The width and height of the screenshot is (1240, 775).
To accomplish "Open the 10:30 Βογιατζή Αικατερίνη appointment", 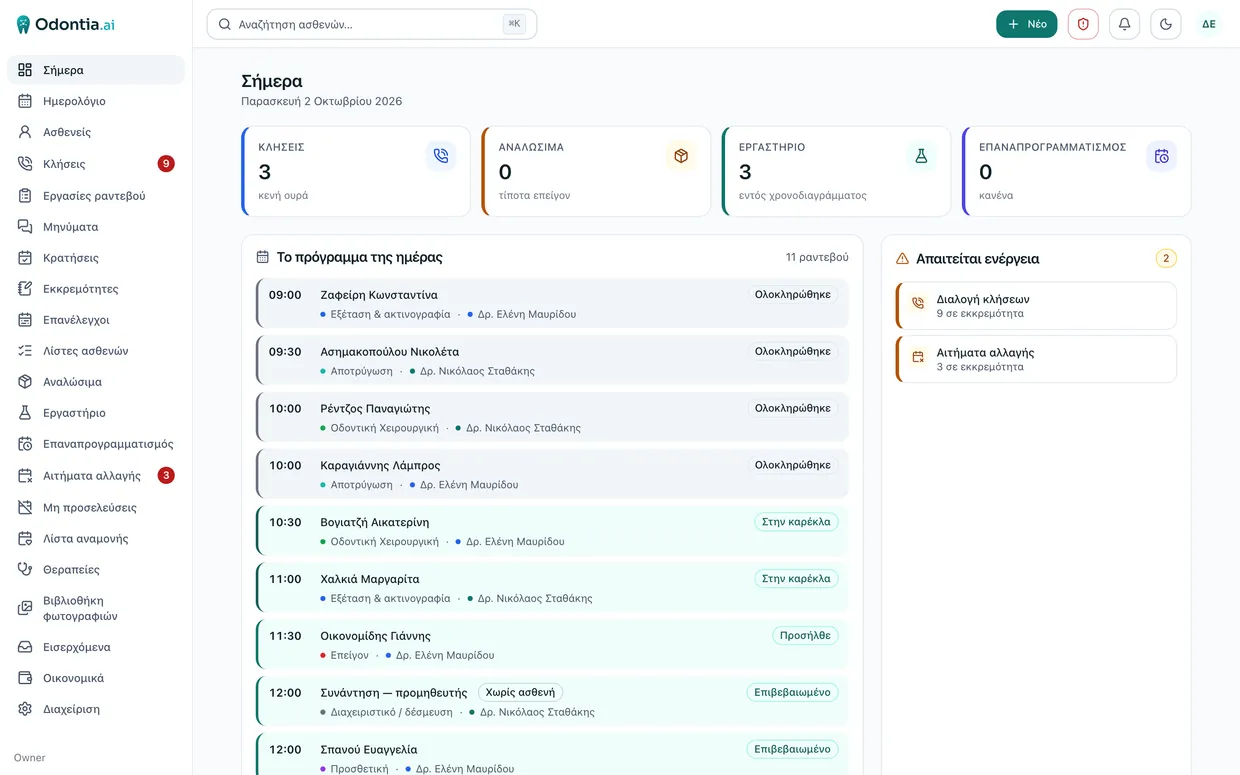I will [x=552, y=531].
